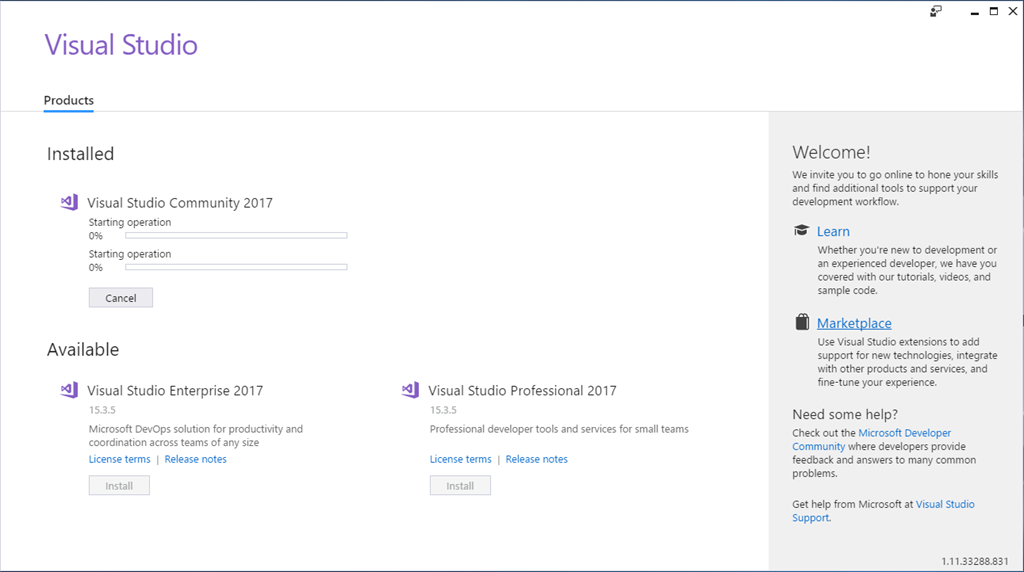Open the Learn link
The width and height of the screenshot is (1024, 572).
pyautogui.click(x=833, y=231)
